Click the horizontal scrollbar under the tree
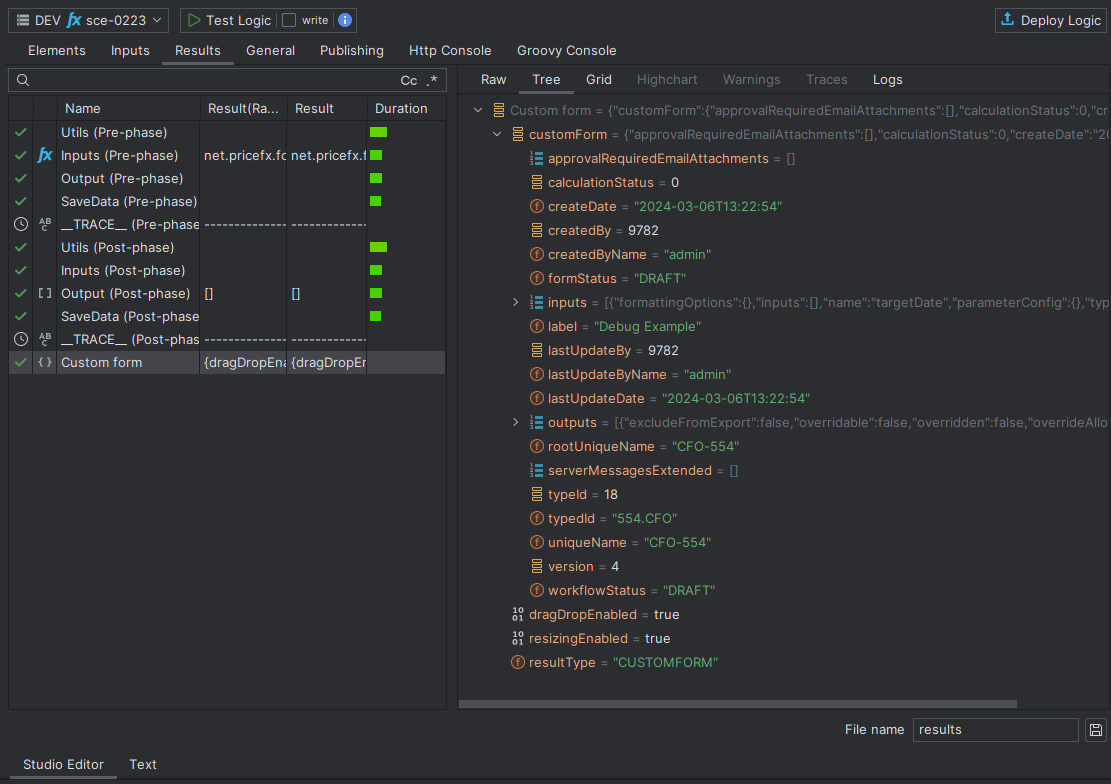The height and width of the screenshot is (784, 1111). click(738, 704)
